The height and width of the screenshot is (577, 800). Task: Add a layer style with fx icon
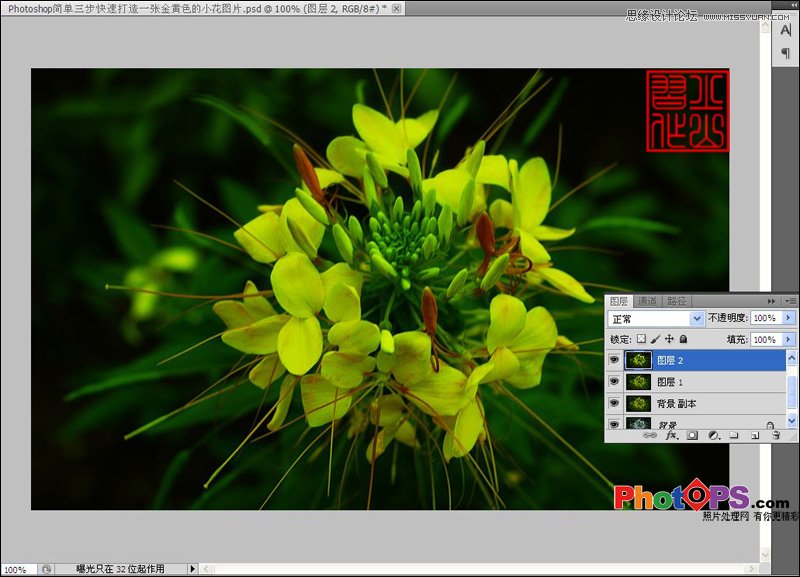[x=671, y=436]
